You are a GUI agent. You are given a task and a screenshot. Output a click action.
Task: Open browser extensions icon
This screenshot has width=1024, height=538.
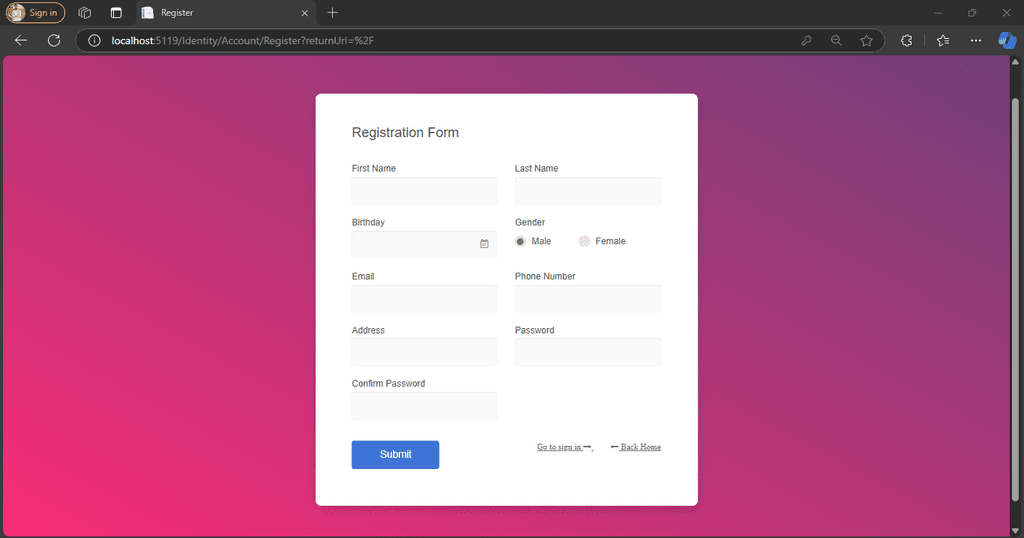pos(906,40)
